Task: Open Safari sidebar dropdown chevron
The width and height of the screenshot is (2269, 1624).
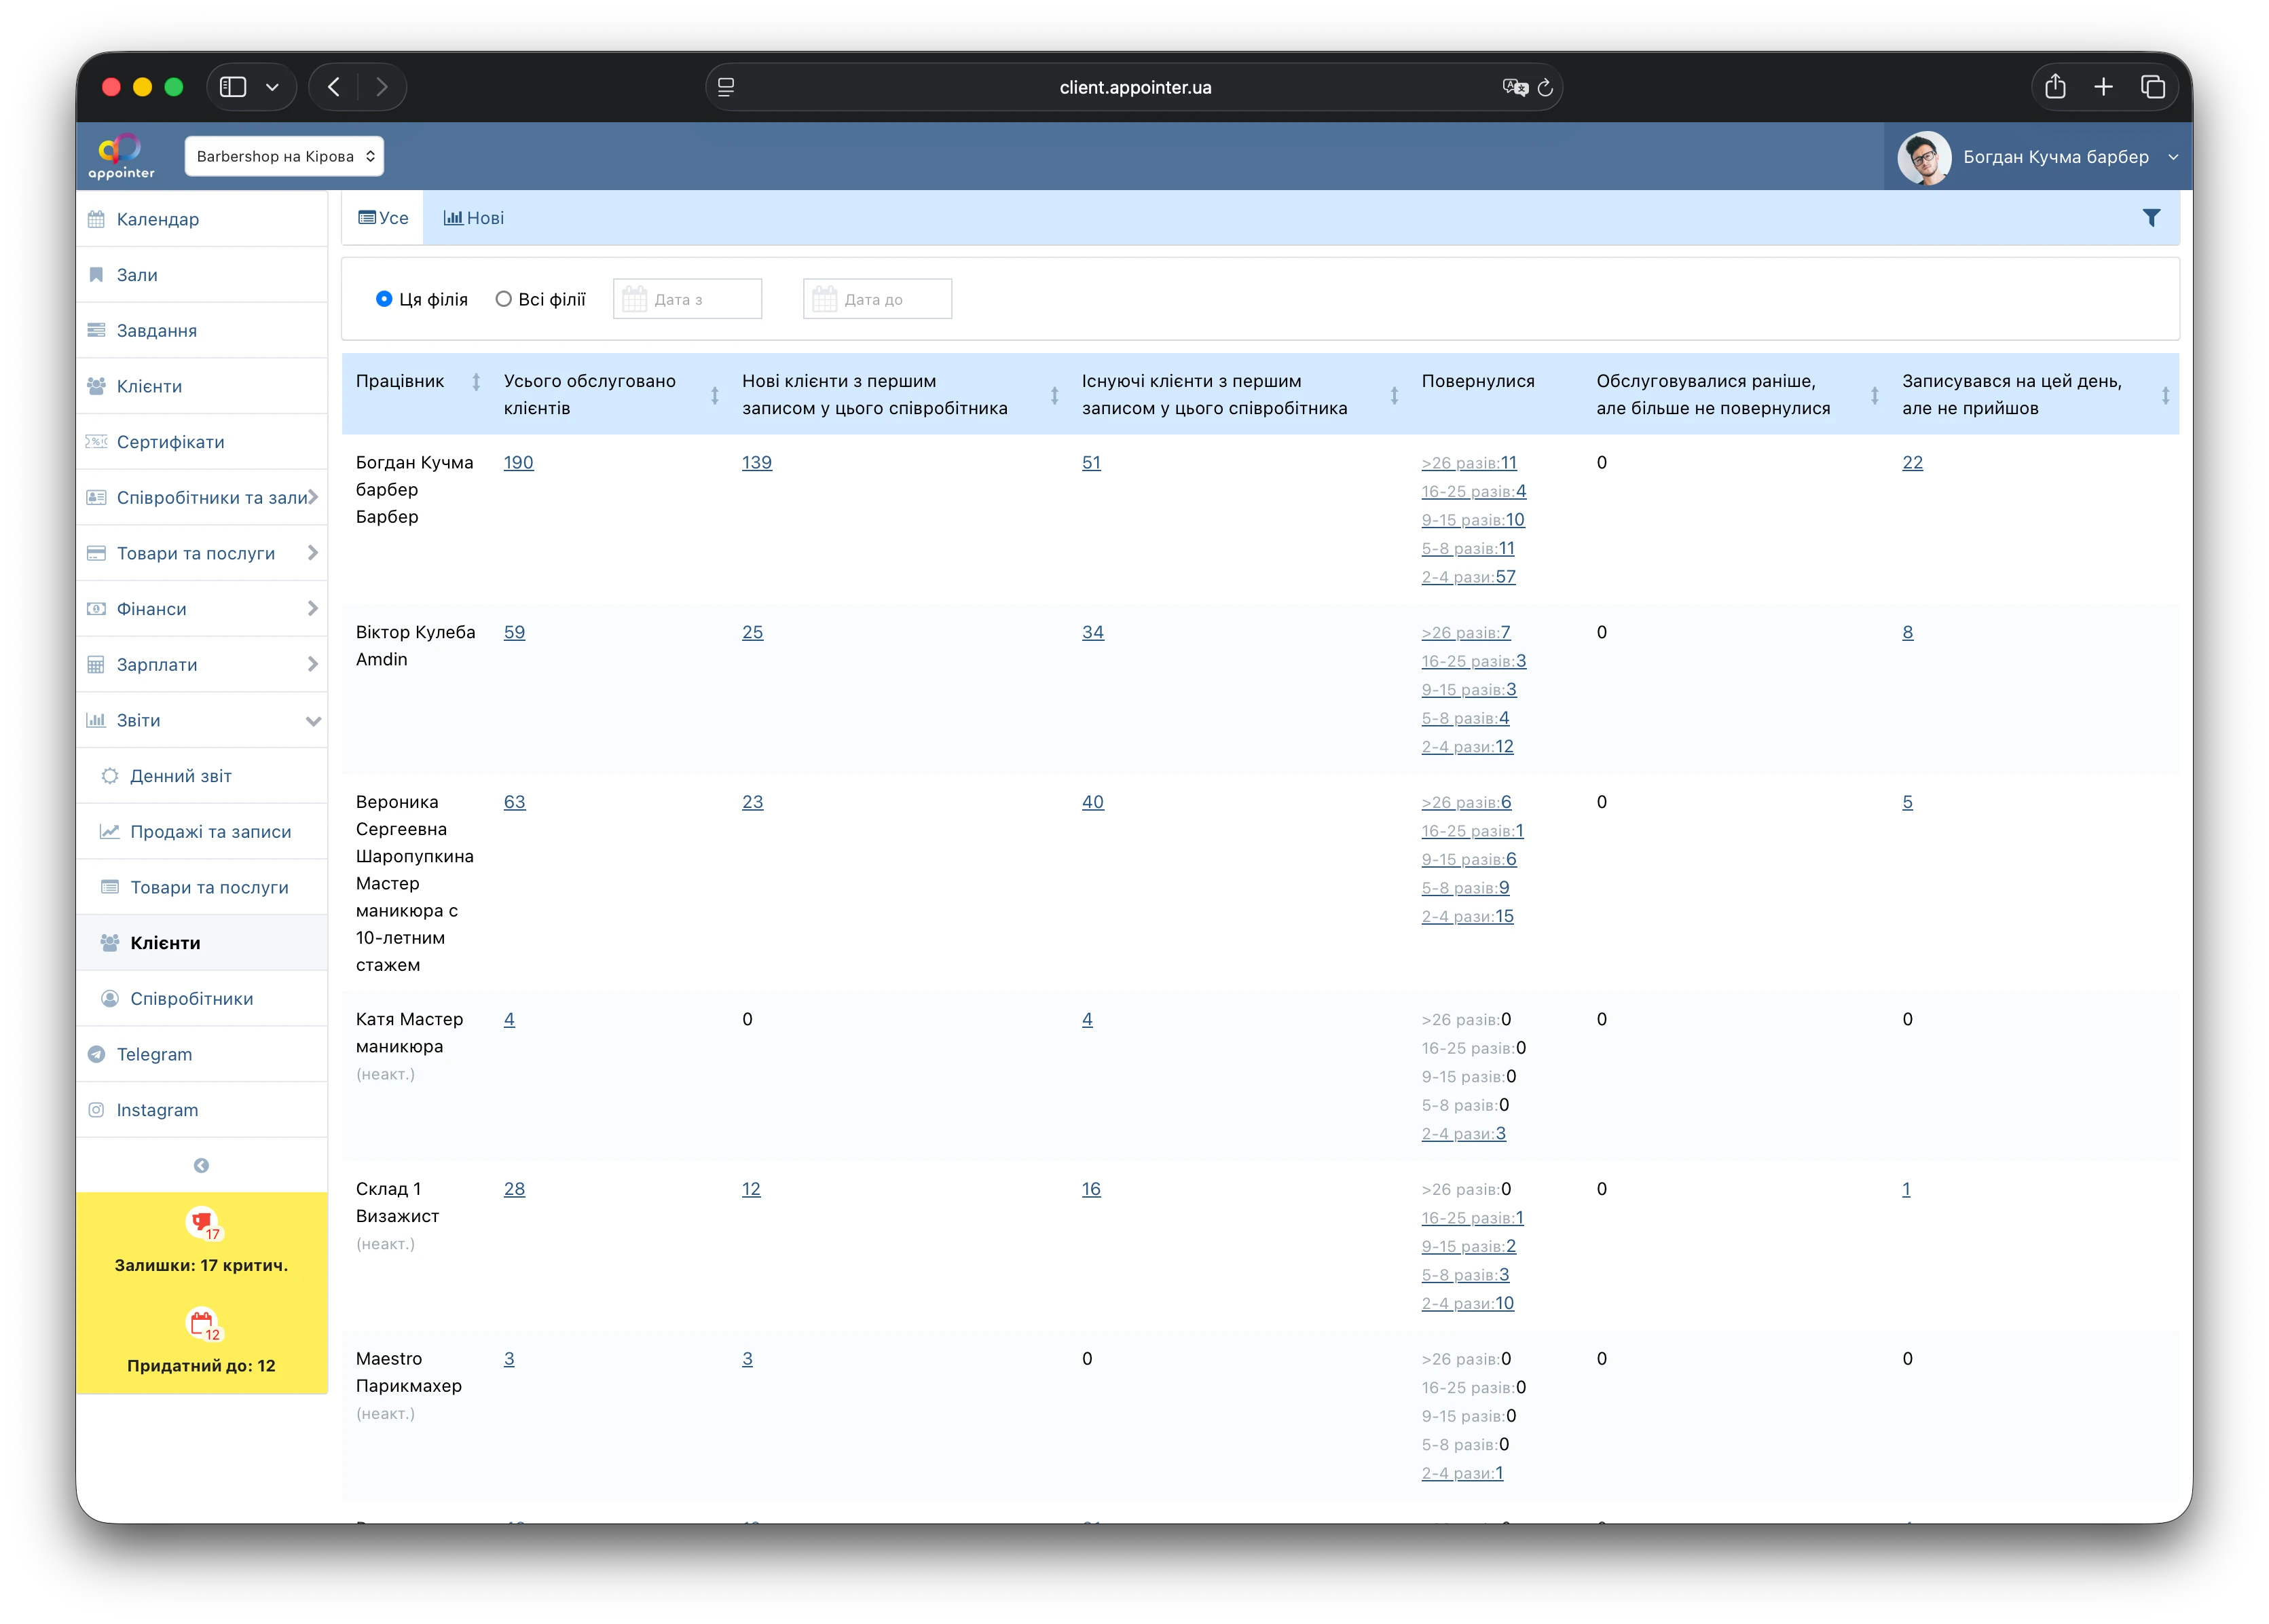Action: click(272, 87)
